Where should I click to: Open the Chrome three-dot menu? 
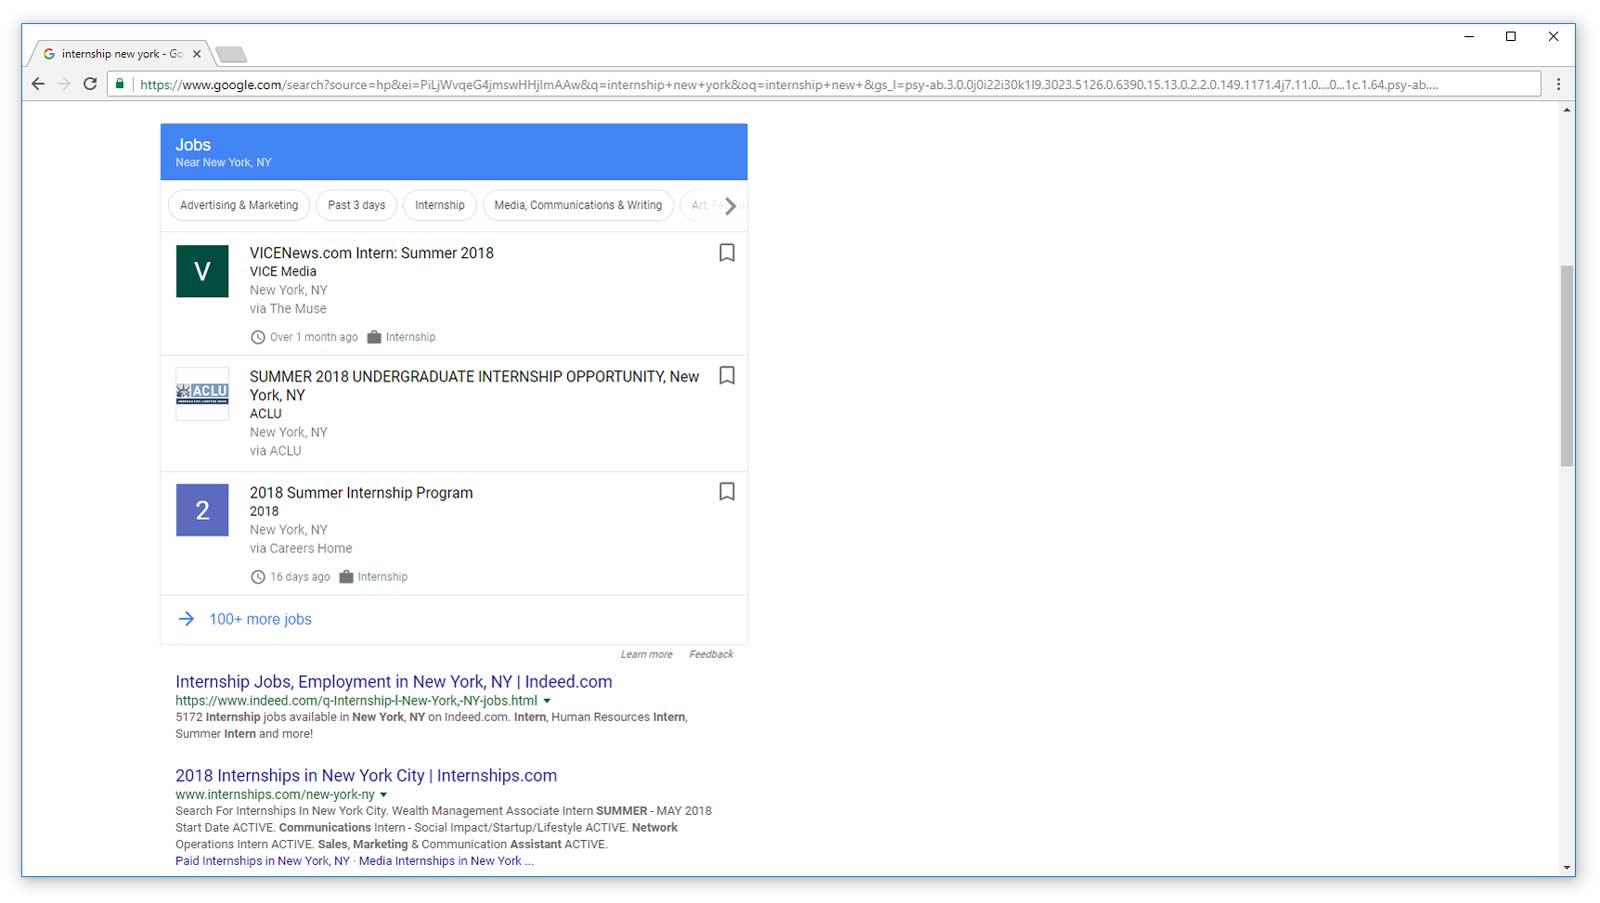tap(1558, 84)
